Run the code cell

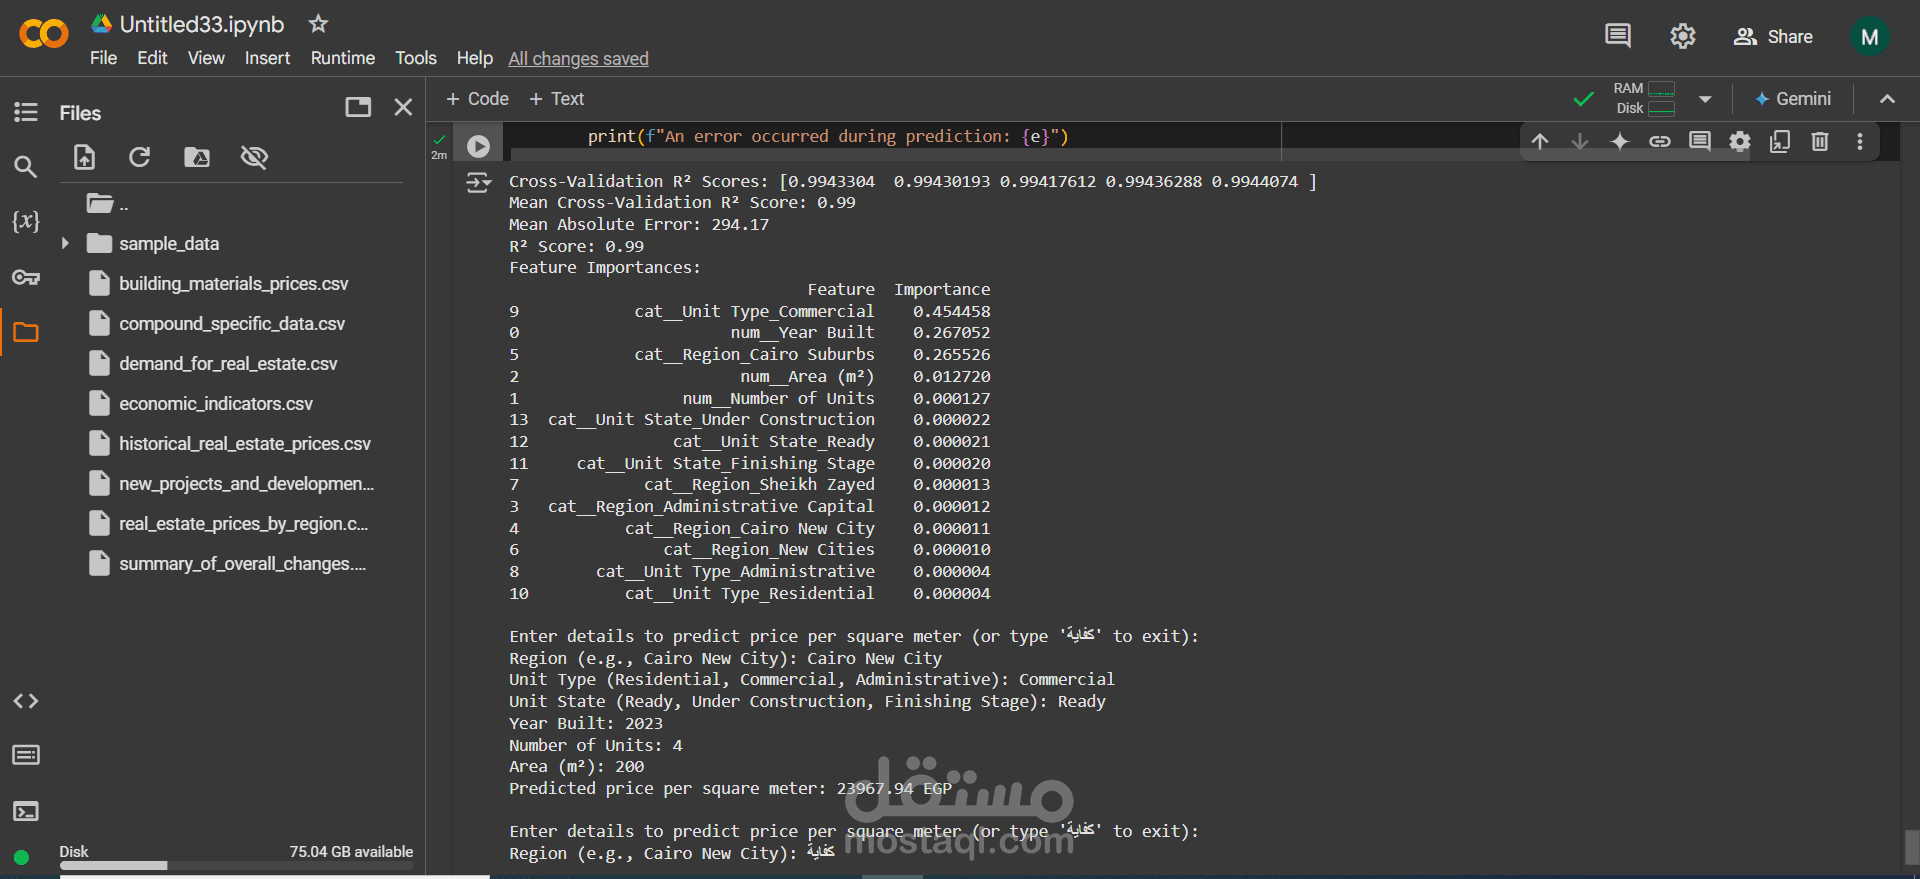(478, 146)
